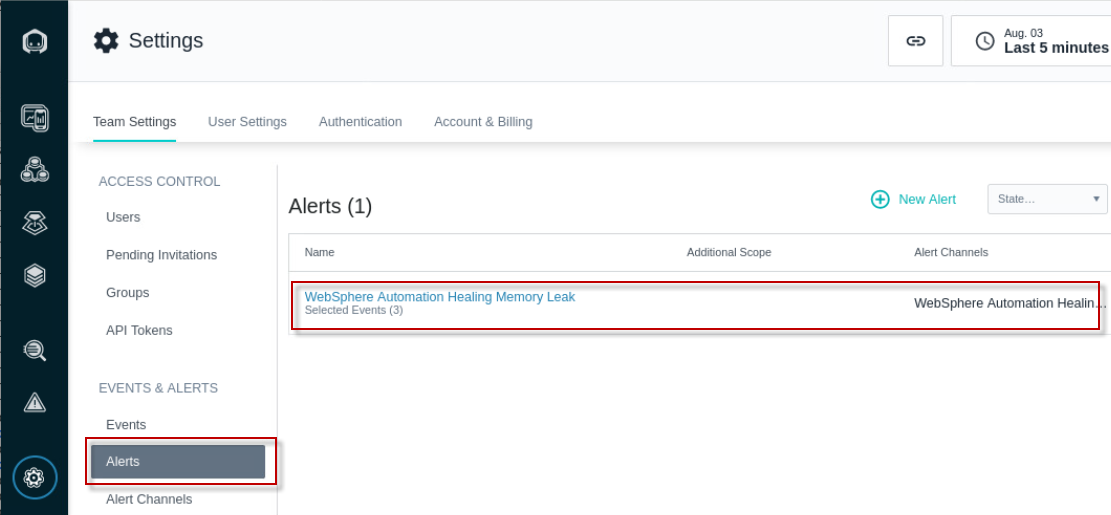Open the Websites & Mobile Apps sidebar icon

coord(35,118)
